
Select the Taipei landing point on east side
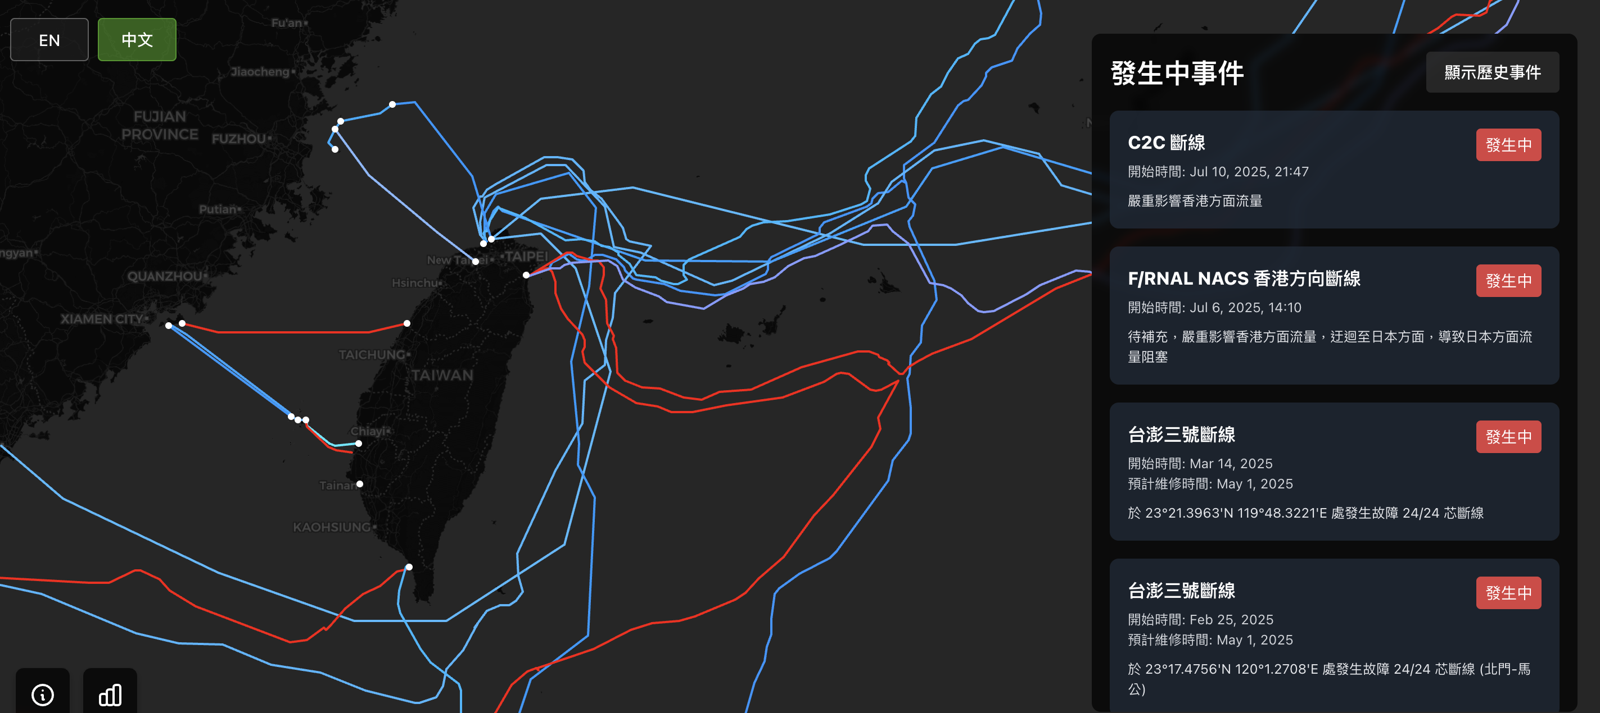pyautogui.click(x=526, y=275)
